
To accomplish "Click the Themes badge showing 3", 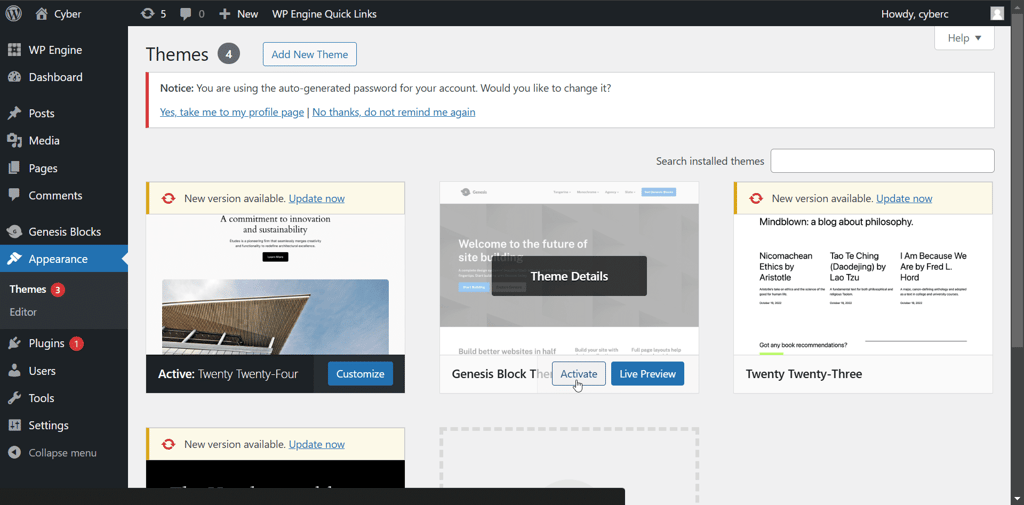I will (x=58, y=289).
